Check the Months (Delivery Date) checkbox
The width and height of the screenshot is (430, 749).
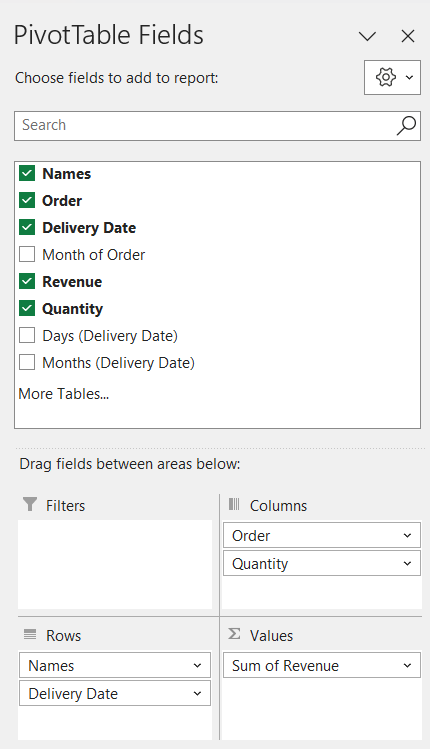(27, 363)
